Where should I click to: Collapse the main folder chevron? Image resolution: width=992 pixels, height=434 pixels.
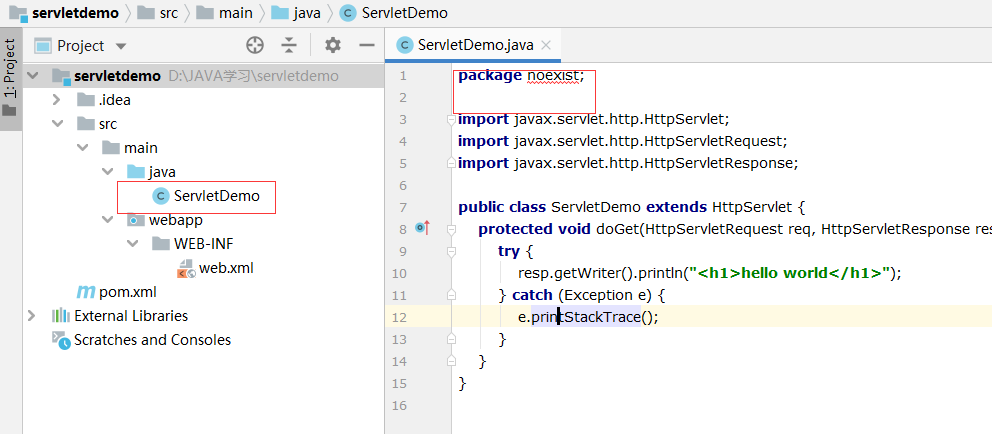[83, 148]
